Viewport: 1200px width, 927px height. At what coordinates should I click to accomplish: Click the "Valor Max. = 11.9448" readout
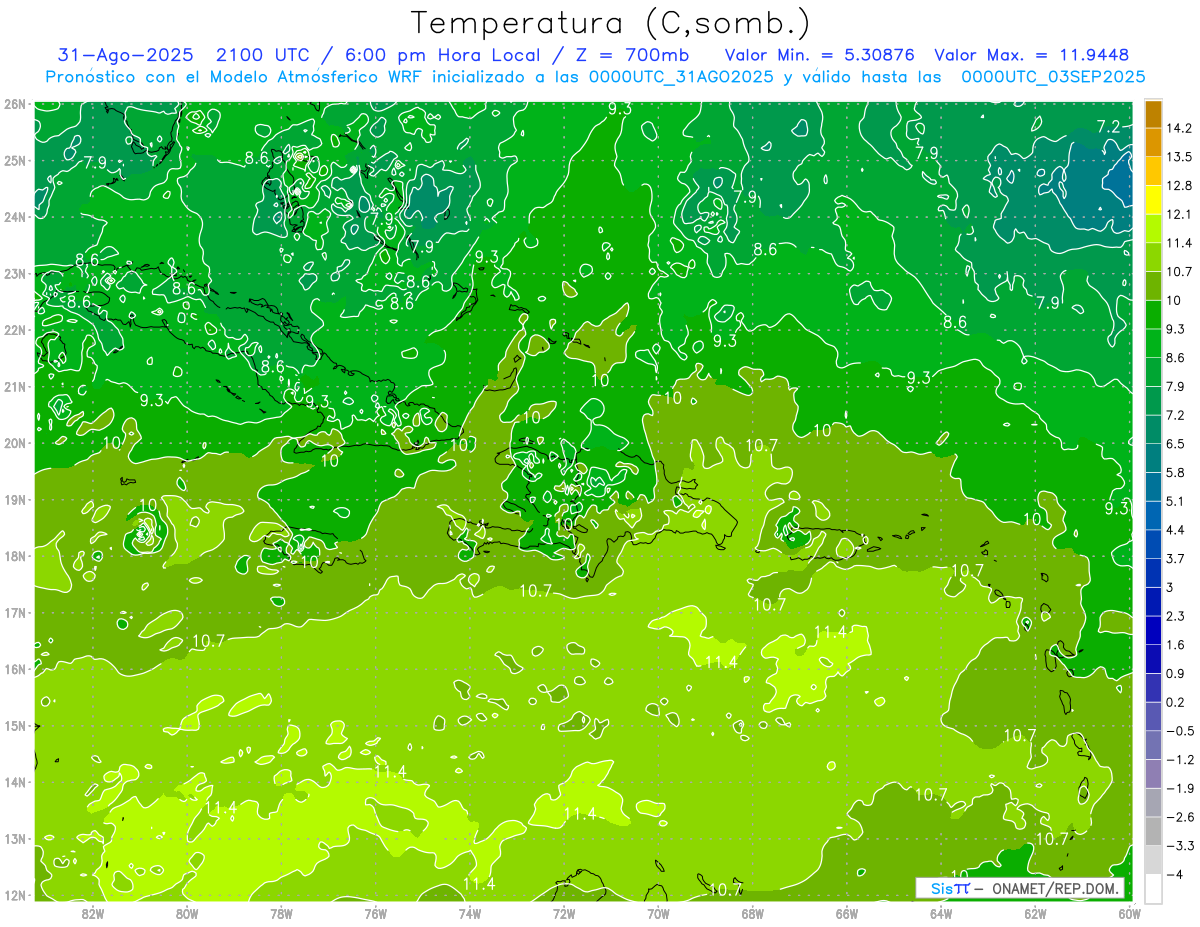(1032, 55)
